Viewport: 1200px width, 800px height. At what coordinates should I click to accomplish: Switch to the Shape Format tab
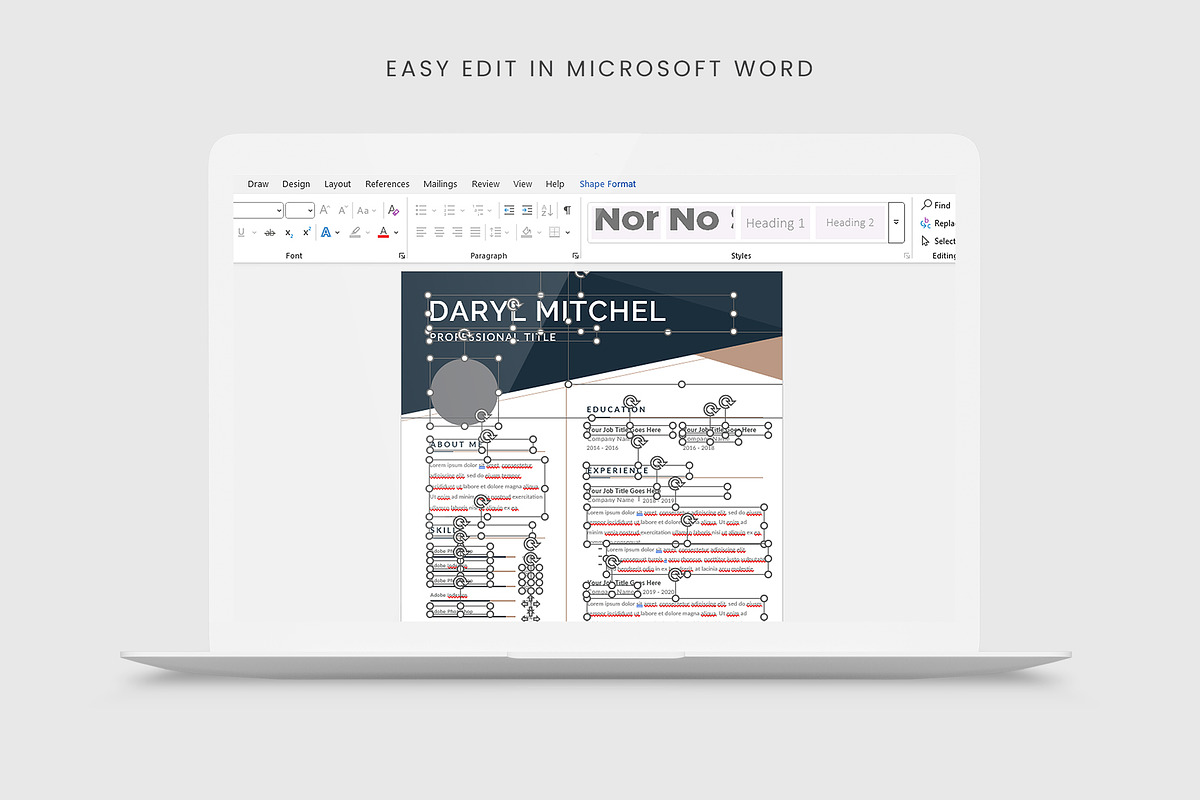click(x=607, y=184)
